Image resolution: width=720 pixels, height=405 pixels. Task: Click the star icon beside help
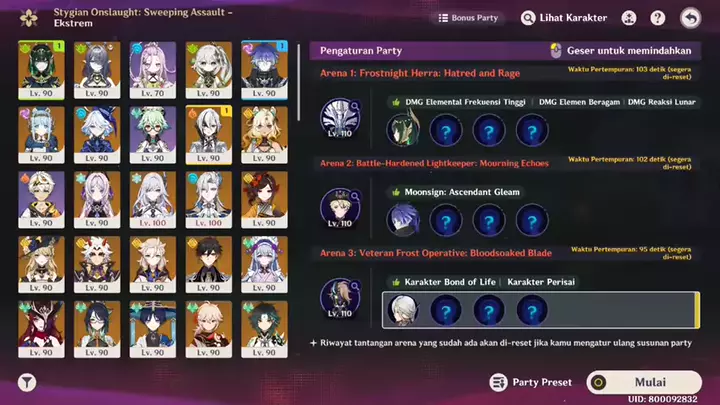pos(629,18)
